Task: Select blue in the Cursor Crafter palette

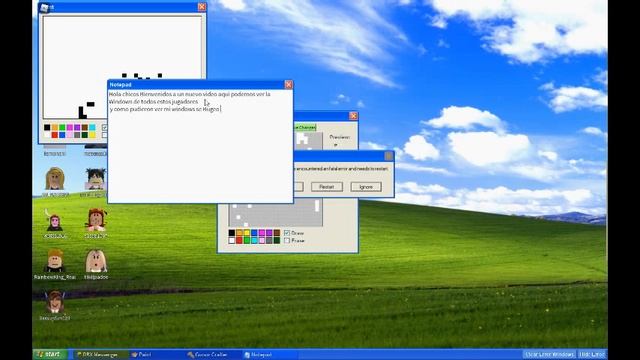Action: [x=254, y=233]
